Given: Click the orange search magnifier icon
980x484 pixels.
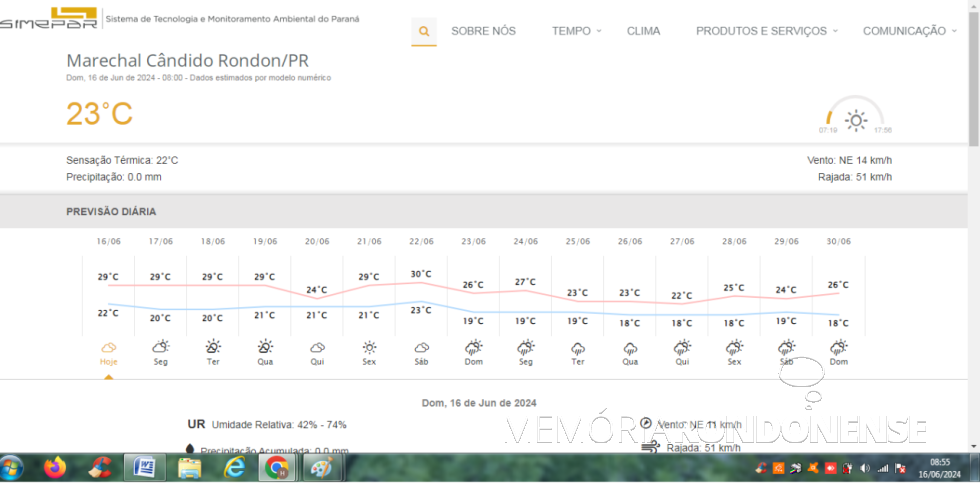Looking at the screenshot, I should coord(424,31).
